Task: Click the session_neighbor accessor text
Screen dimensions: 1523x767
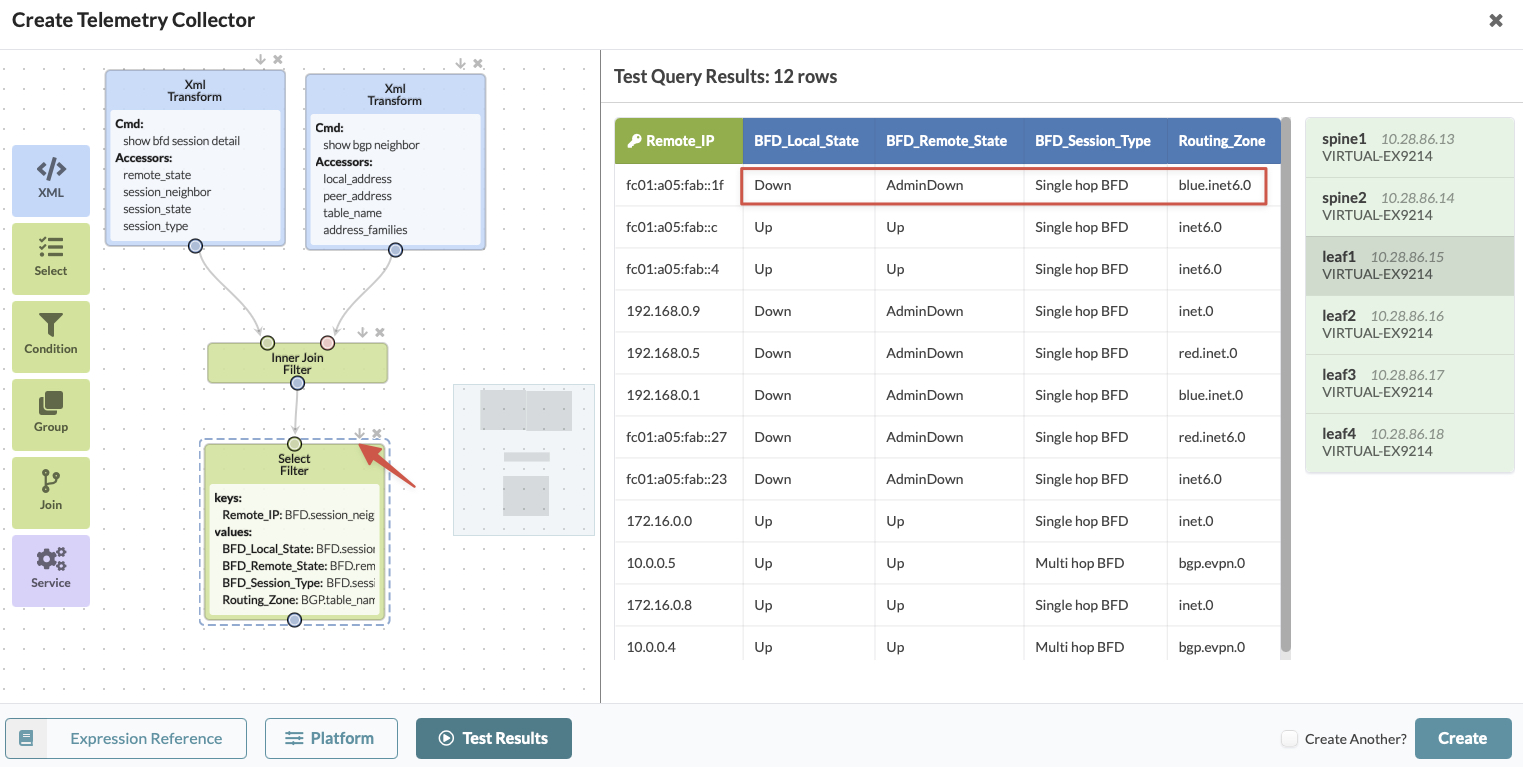Action: (167, 192)
